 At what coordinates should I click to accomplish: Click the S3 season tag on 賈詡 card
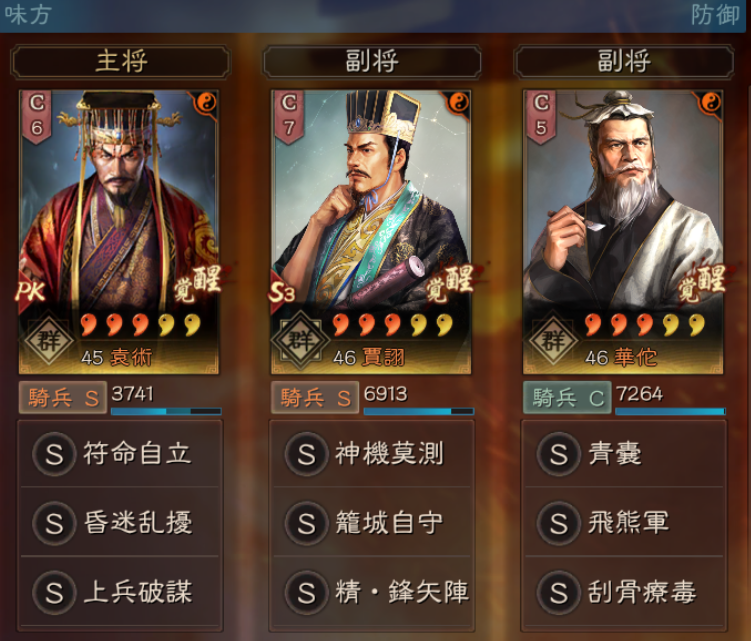point(282,291)
